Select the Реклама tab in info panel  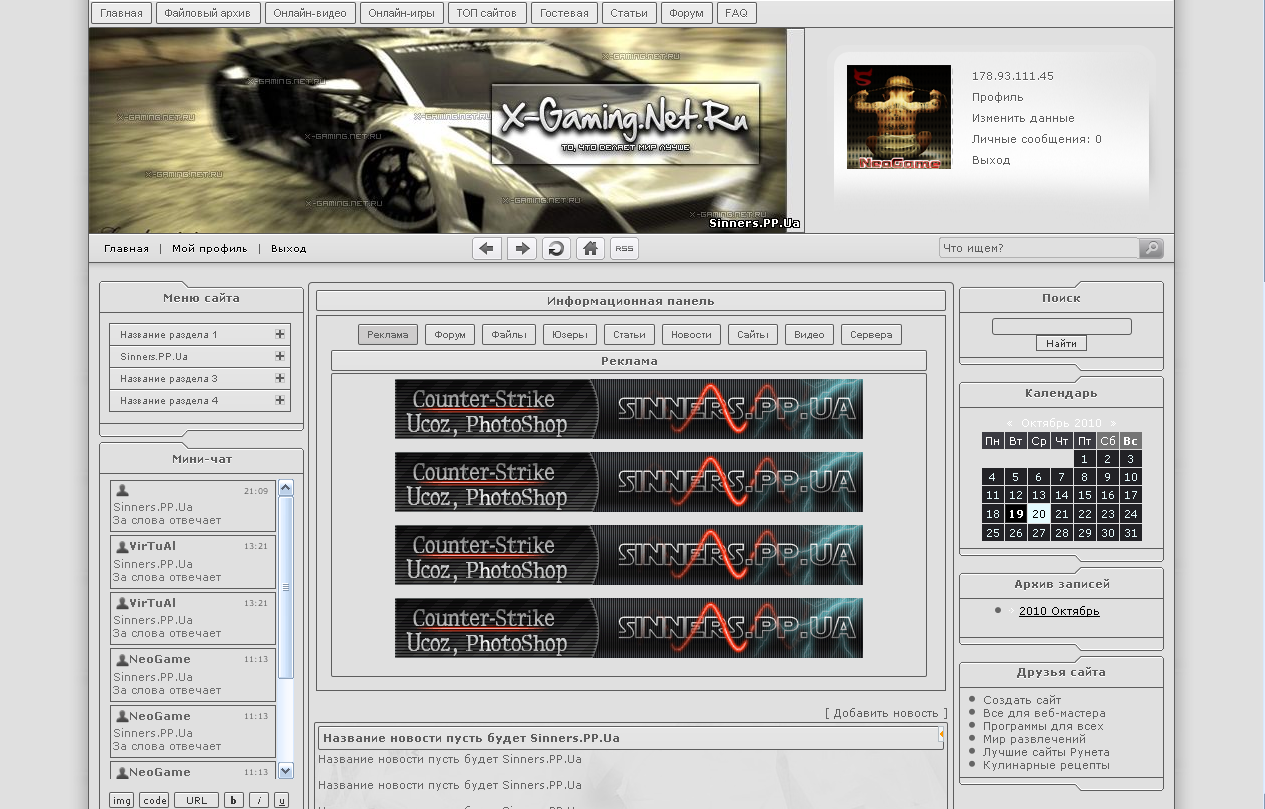(388, 335)
